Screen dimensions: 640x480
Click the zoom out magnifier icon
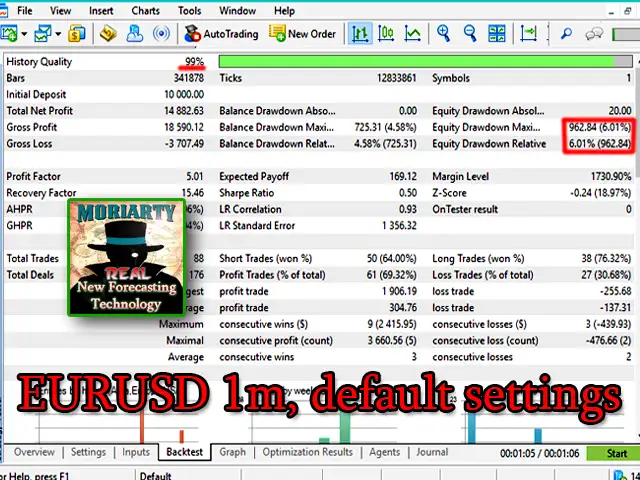470,34
